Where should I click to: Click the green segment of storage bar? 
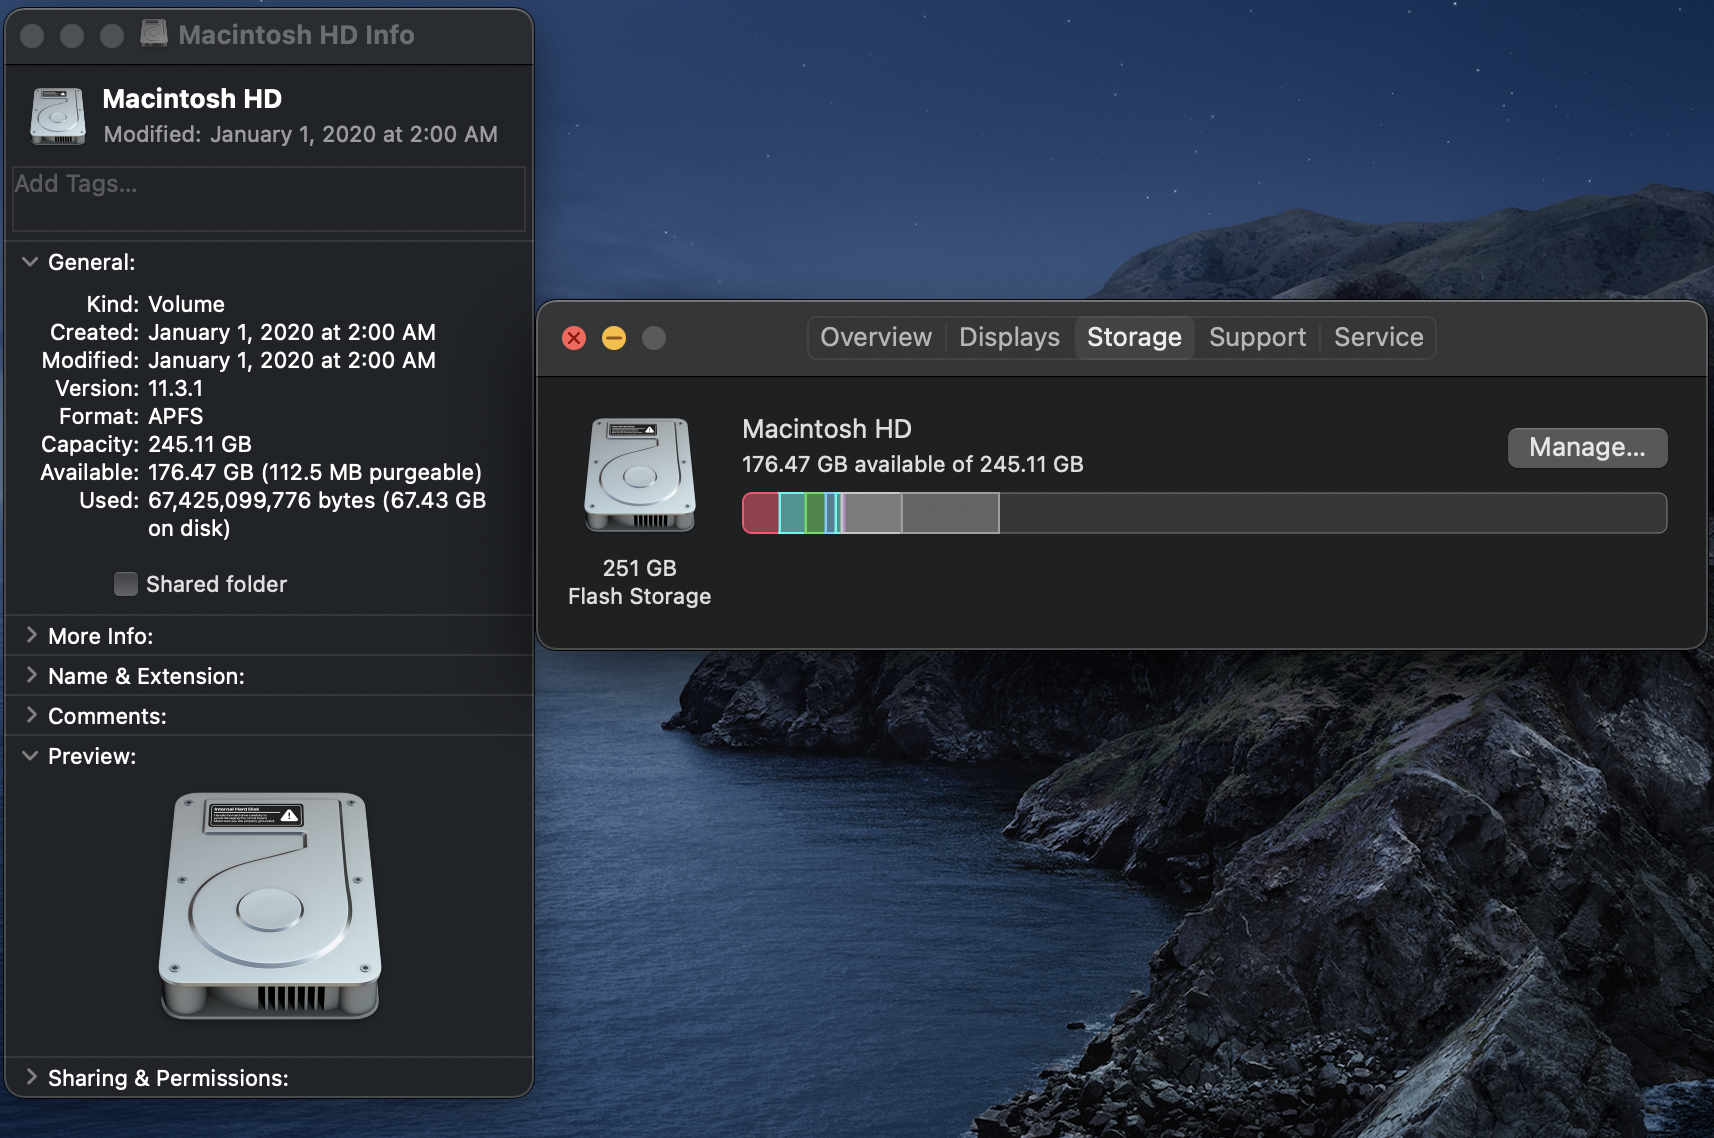[x=815, y=513]
